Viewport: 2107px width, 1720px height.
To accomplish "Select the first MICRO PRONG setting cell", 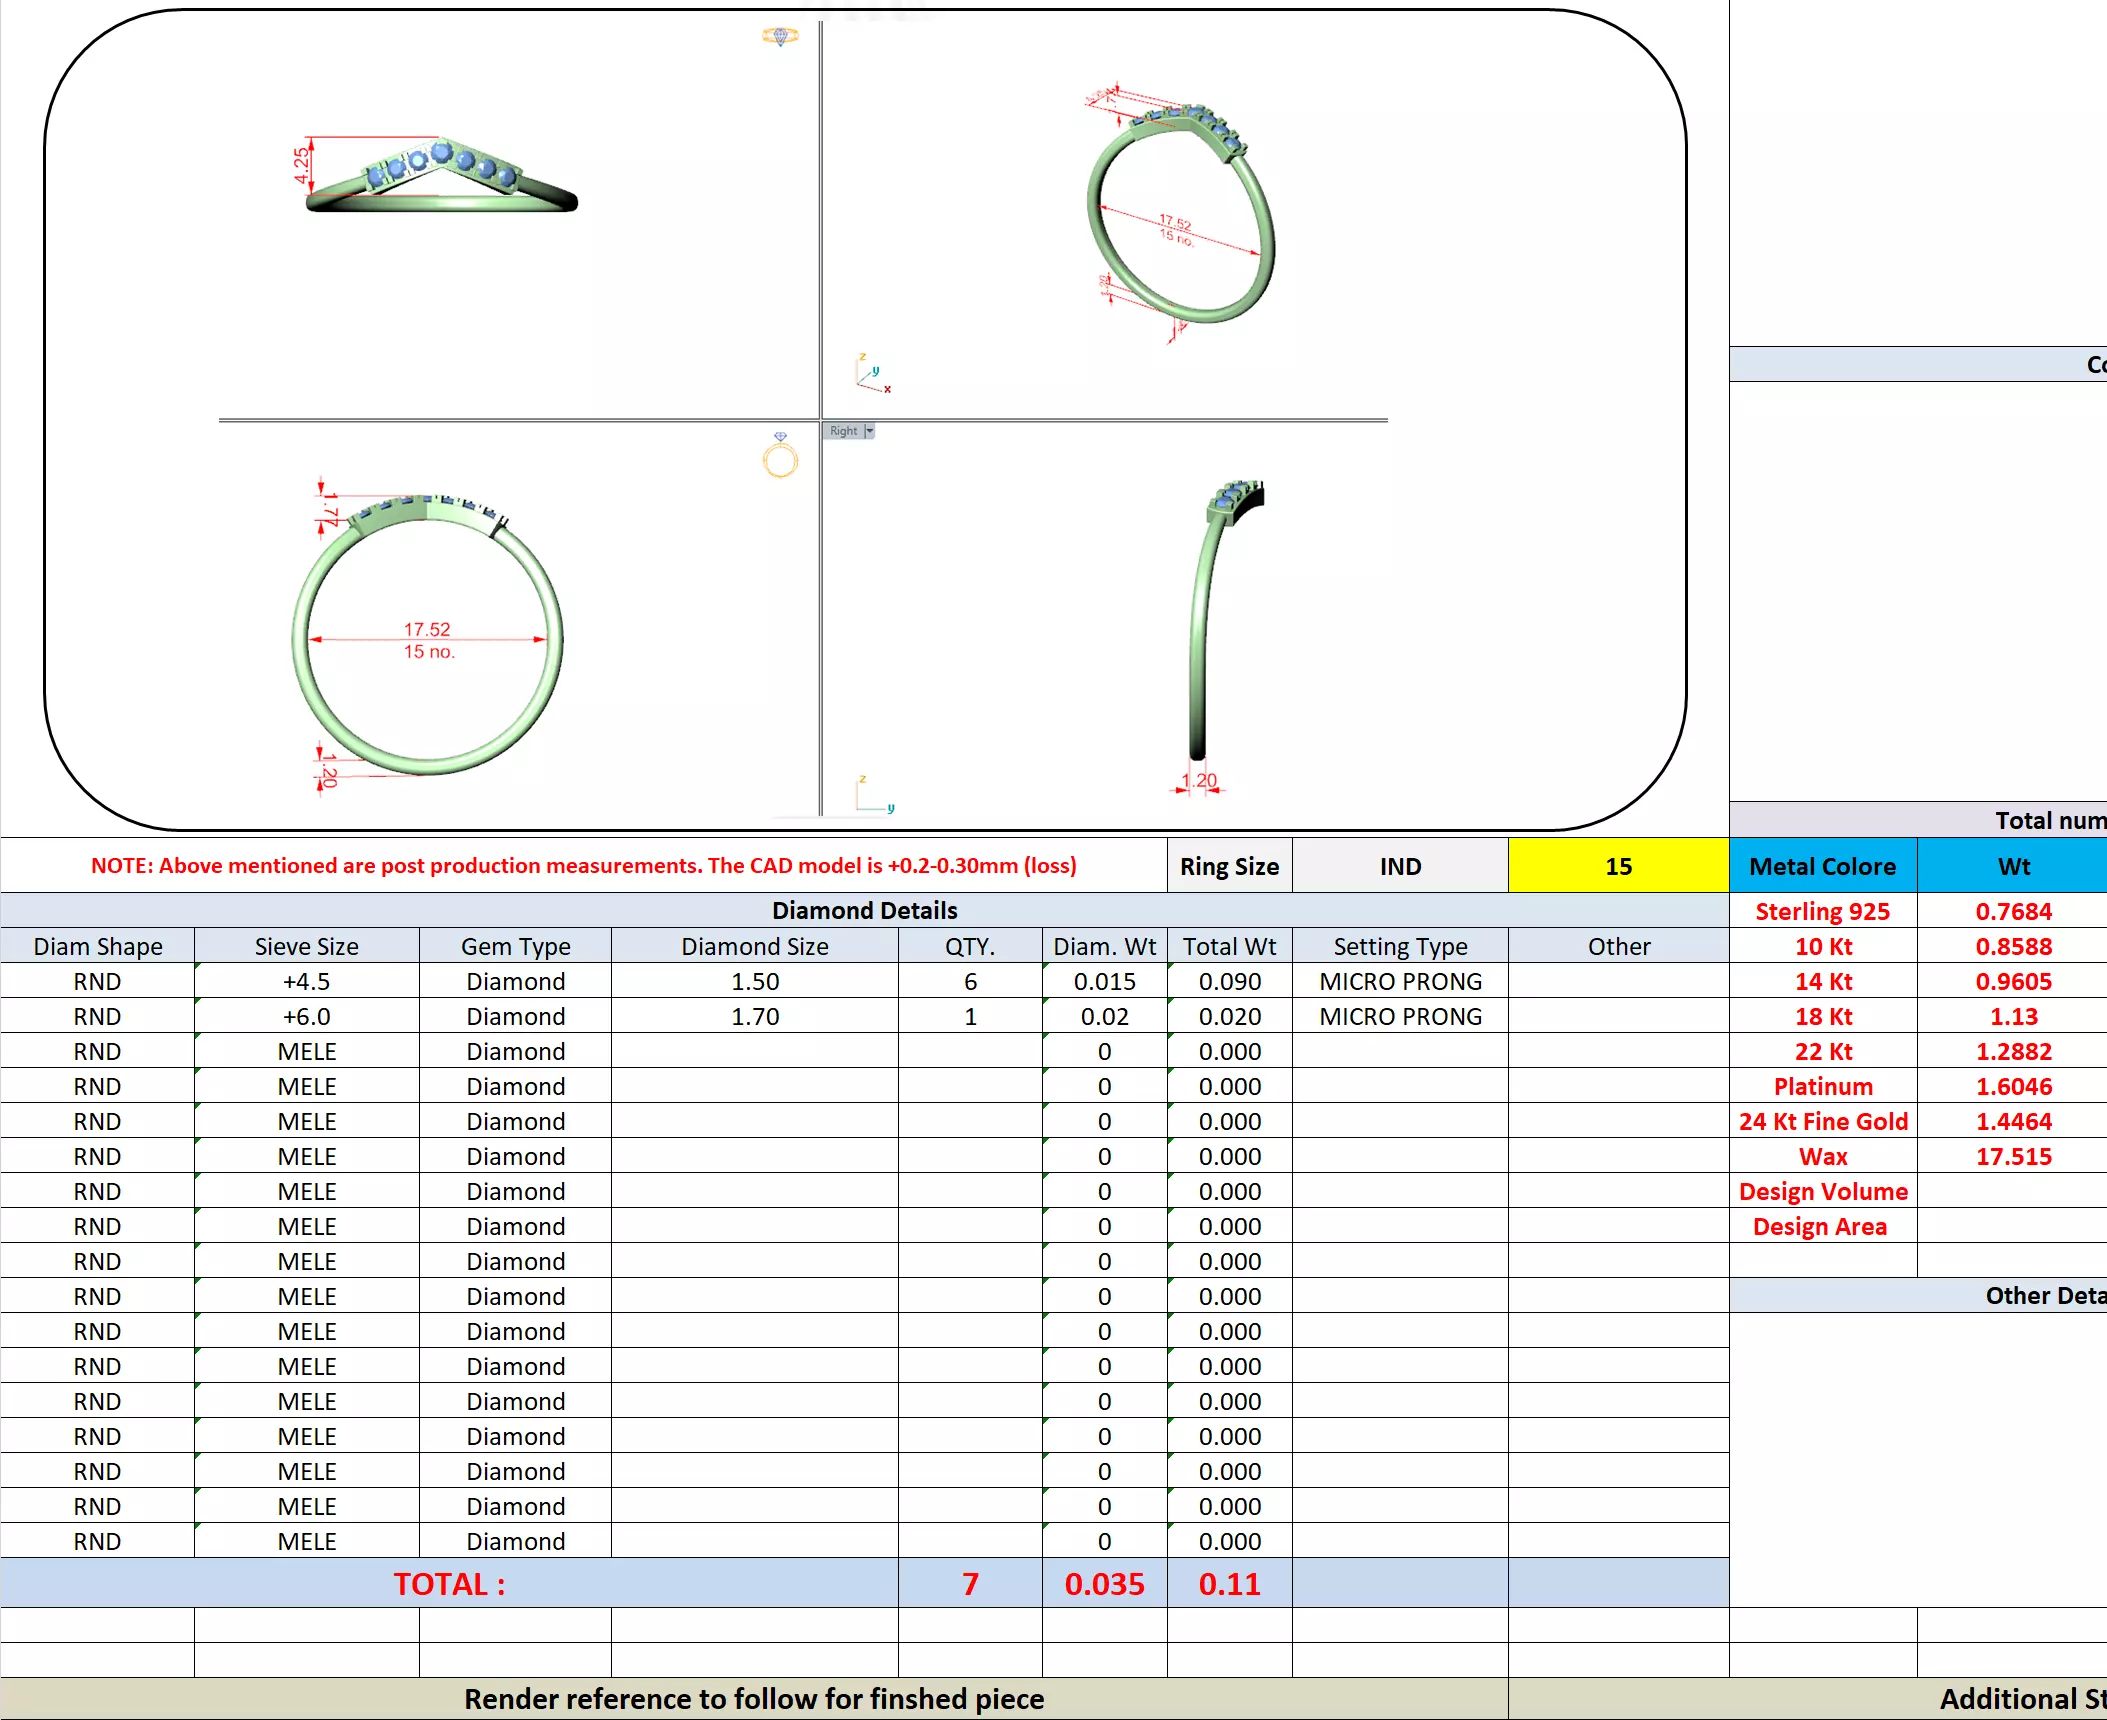I will tap(1399, 981).
